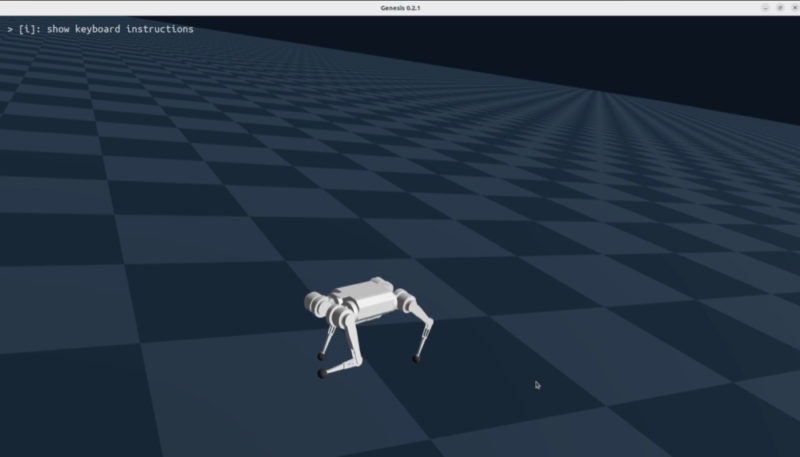
Task: Minimize the Genesis window
Action: click(765, 8)
